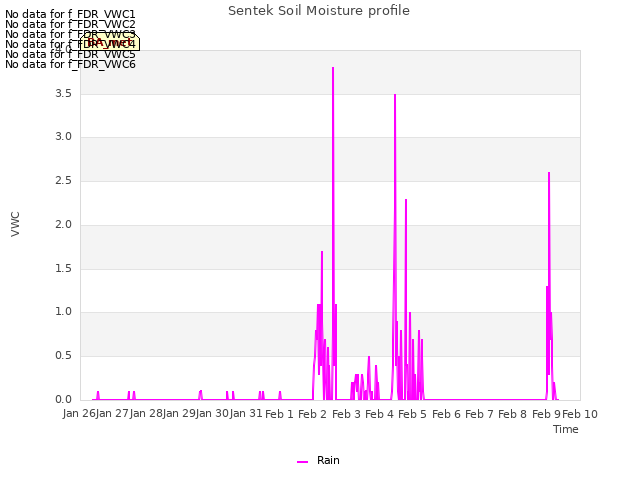640x480 pixels.
Task: Click the Rain peak reaching 2.6 on Feb 9
Action: (549, 174)
